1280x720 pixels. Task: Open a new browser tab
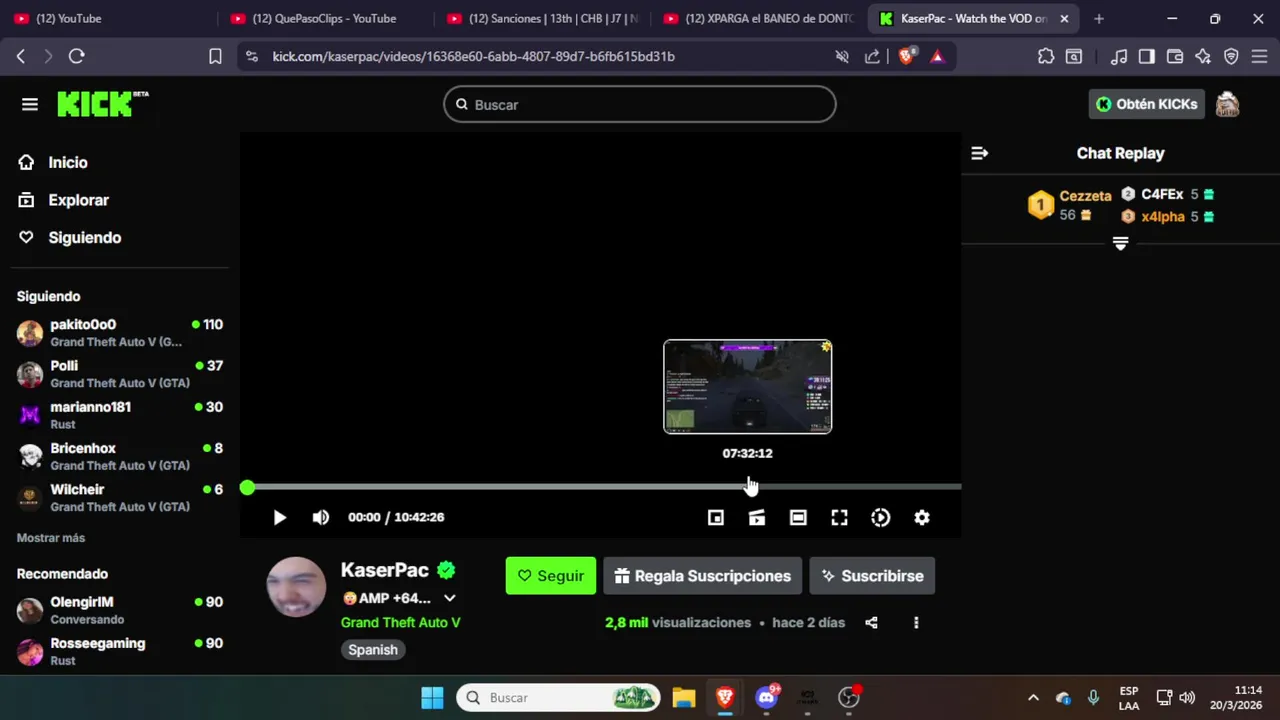(1099, 18)
